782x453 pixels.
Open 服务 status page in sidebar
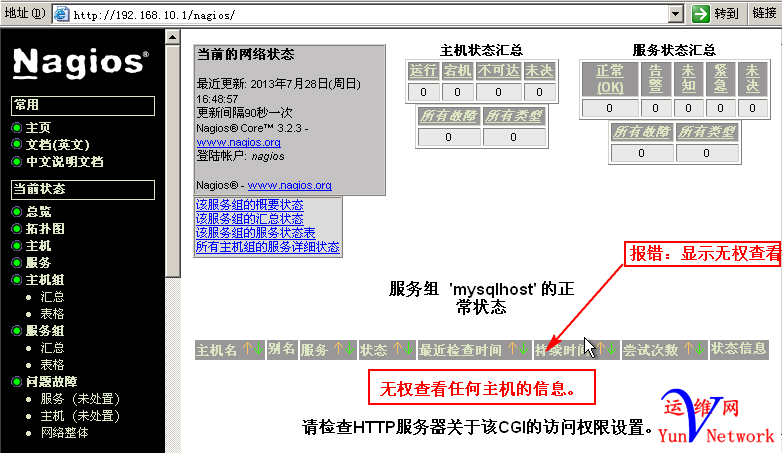tap(38, 262)
